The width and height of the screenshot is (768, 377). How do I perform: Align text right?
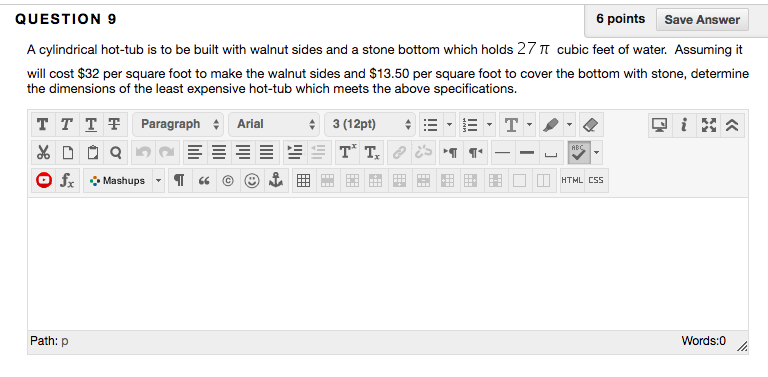243,153
